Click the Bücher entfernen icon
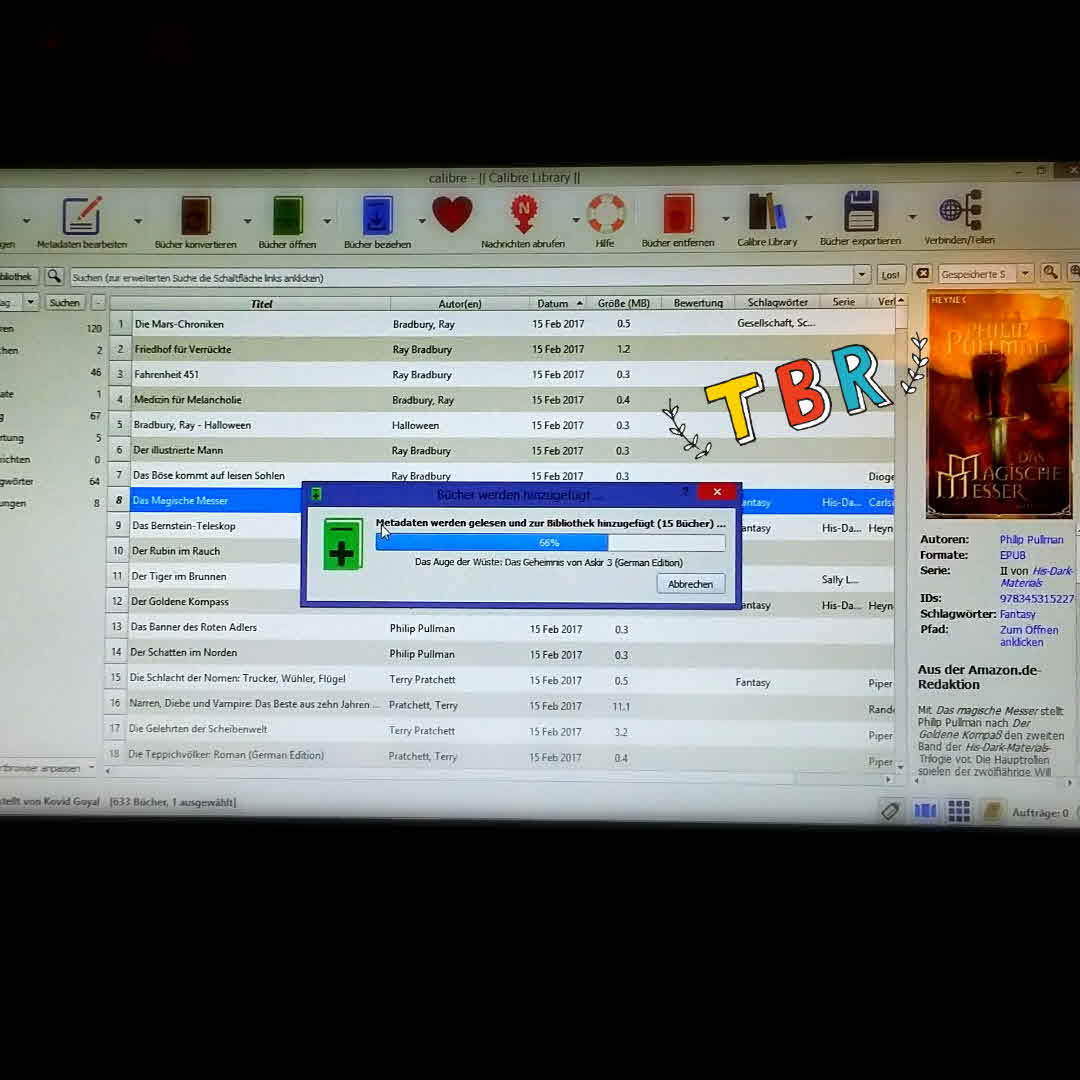The image size is (1080, 1080). tap(678, 214)
